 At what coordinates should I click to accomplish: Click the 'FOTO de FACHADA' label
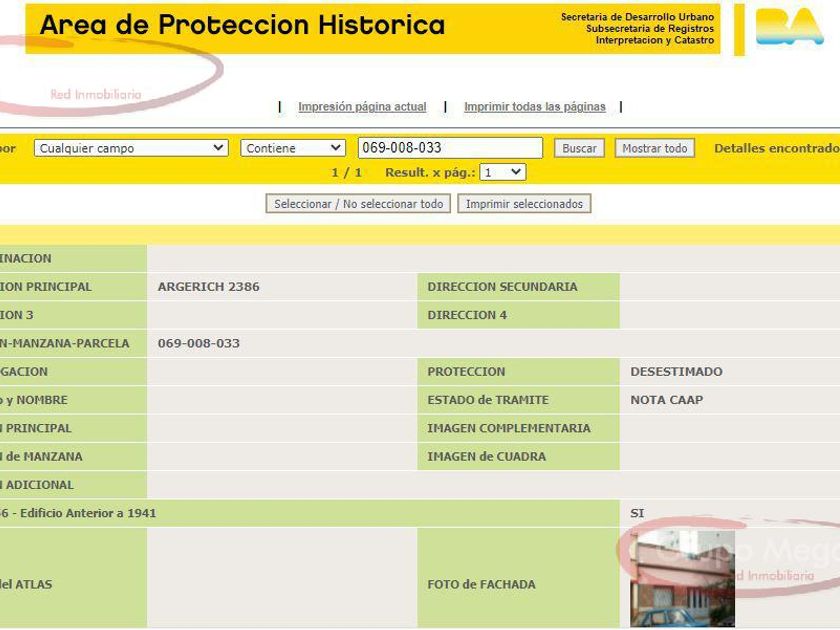(x=481, y=584)
